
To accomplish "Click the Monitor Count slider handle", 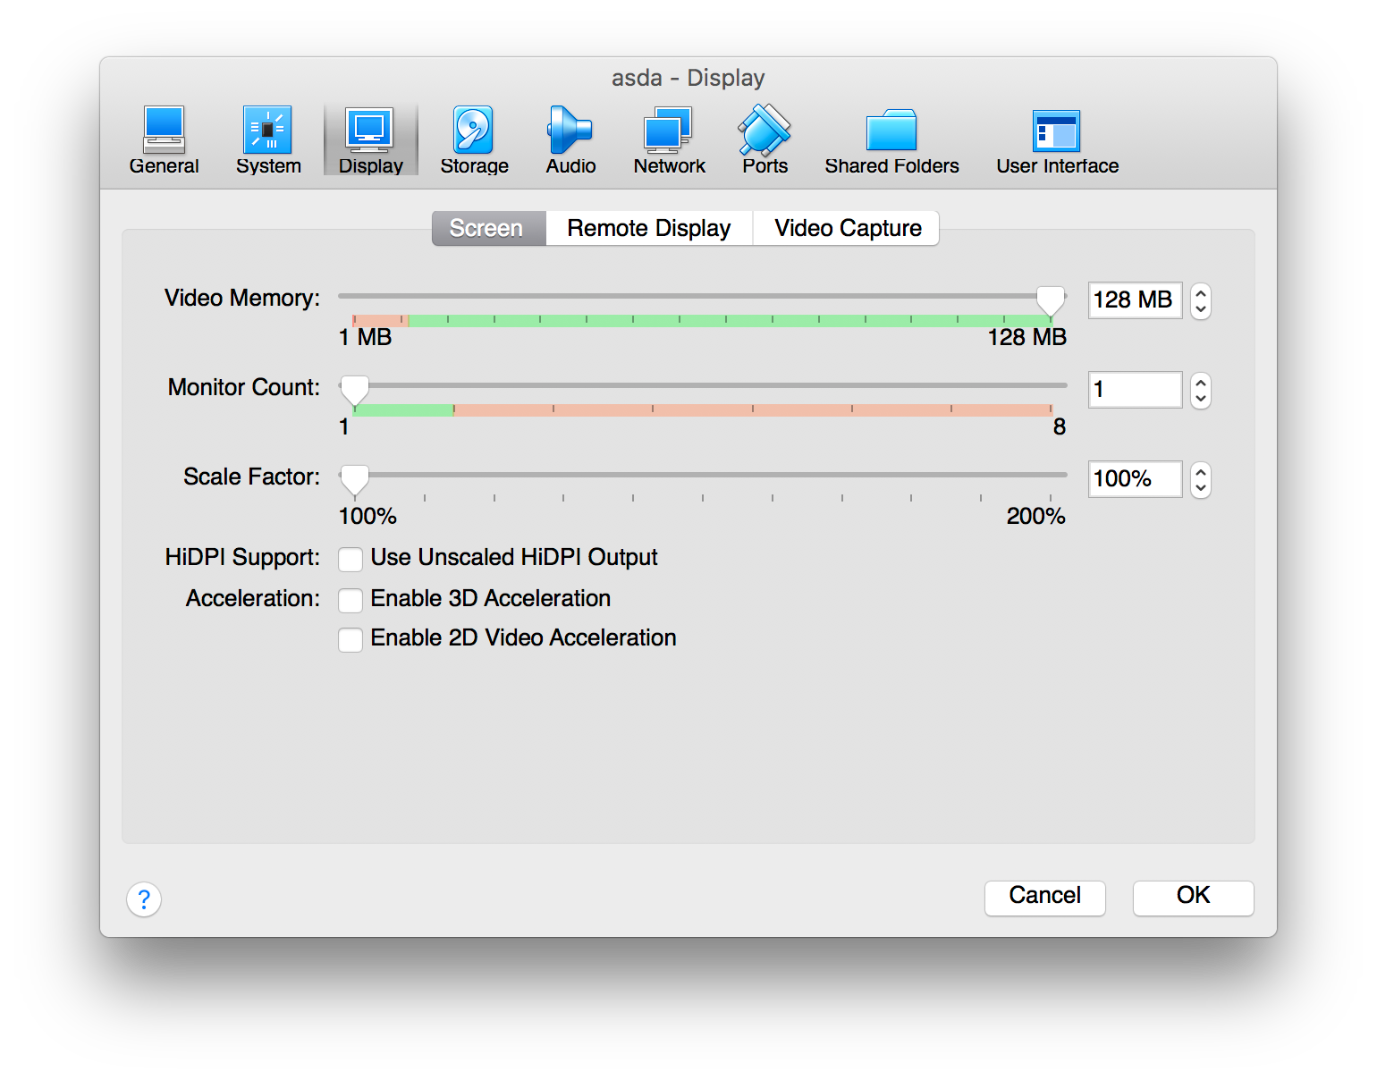I will [x=354, y=389].
